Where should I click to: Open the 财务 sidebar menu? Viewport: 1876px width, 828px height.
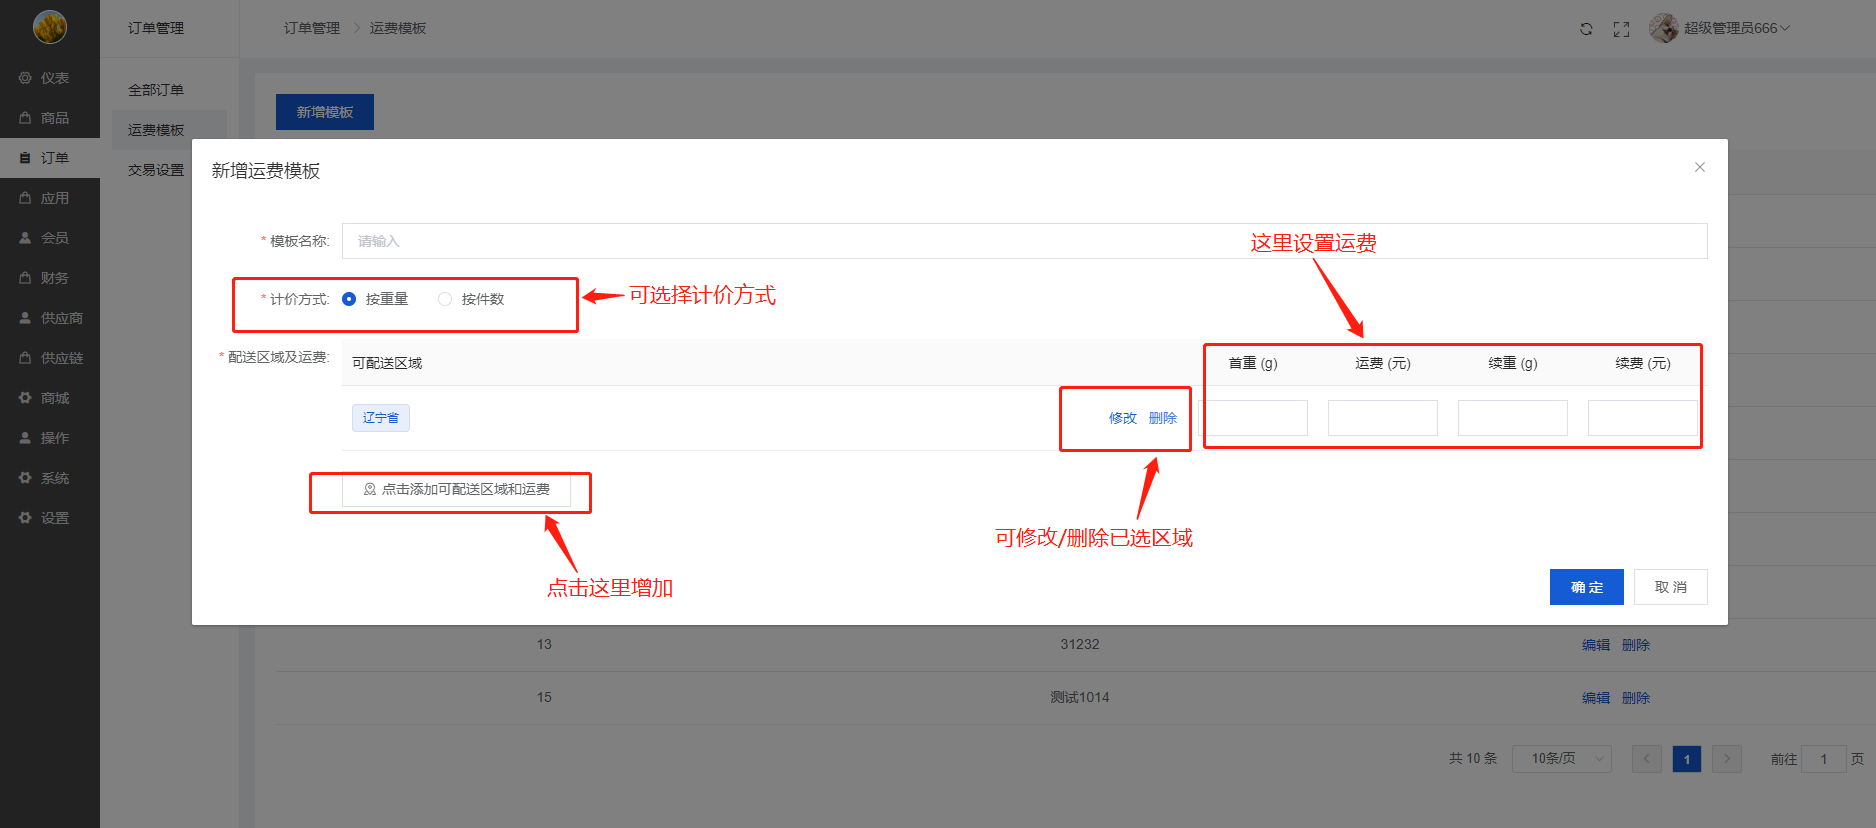[x=50, y=278]
